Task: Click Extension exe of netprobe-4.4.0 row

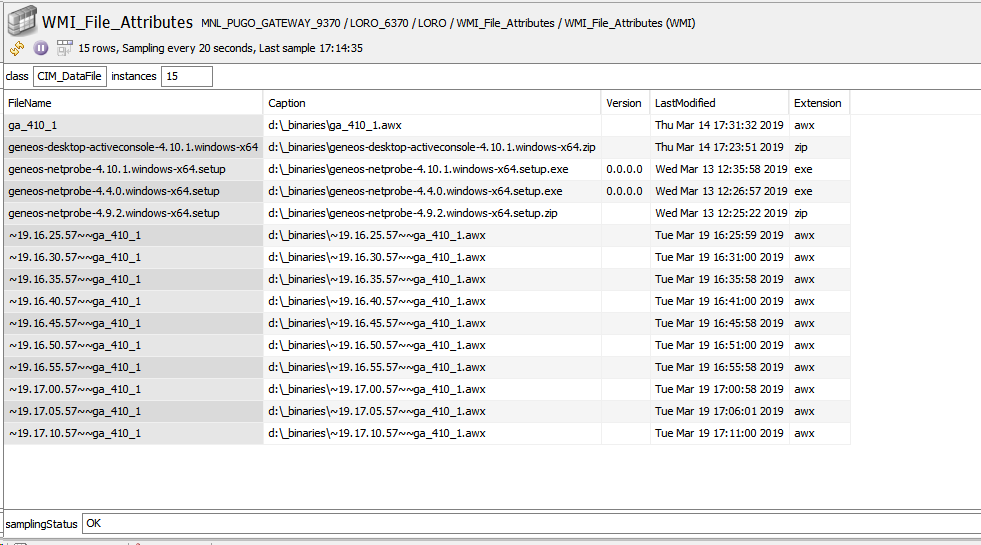Action: click(820, 191)
